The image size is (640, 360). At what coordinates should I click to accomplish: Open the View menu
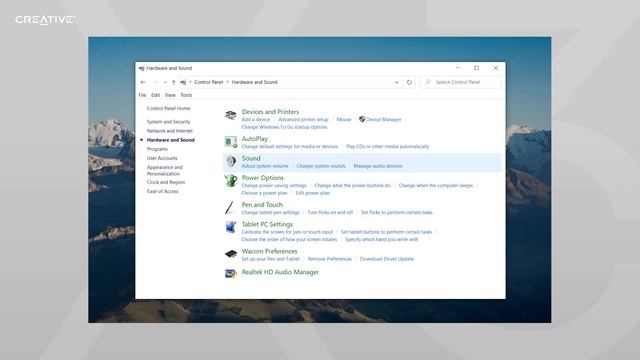point(170,95)
